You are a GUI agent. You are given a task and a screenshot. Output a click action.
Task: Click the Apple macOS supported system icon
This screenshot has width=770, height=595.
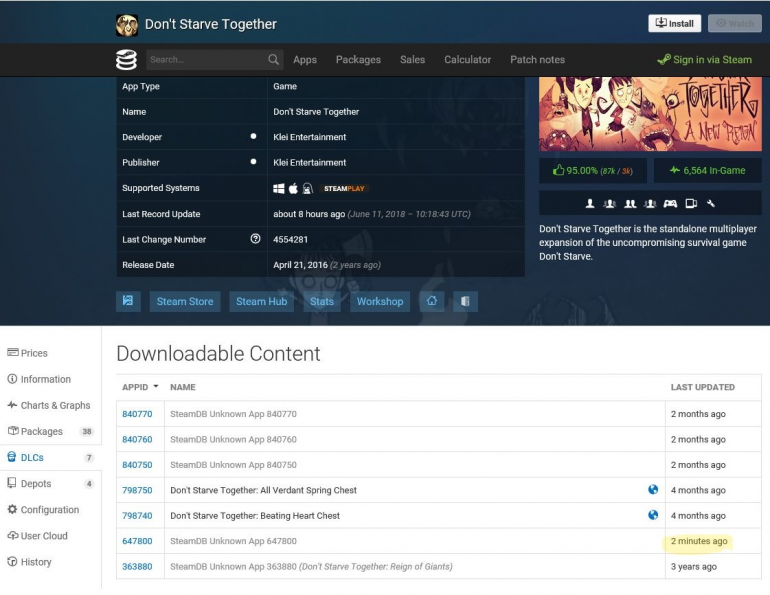pos(293,189)
